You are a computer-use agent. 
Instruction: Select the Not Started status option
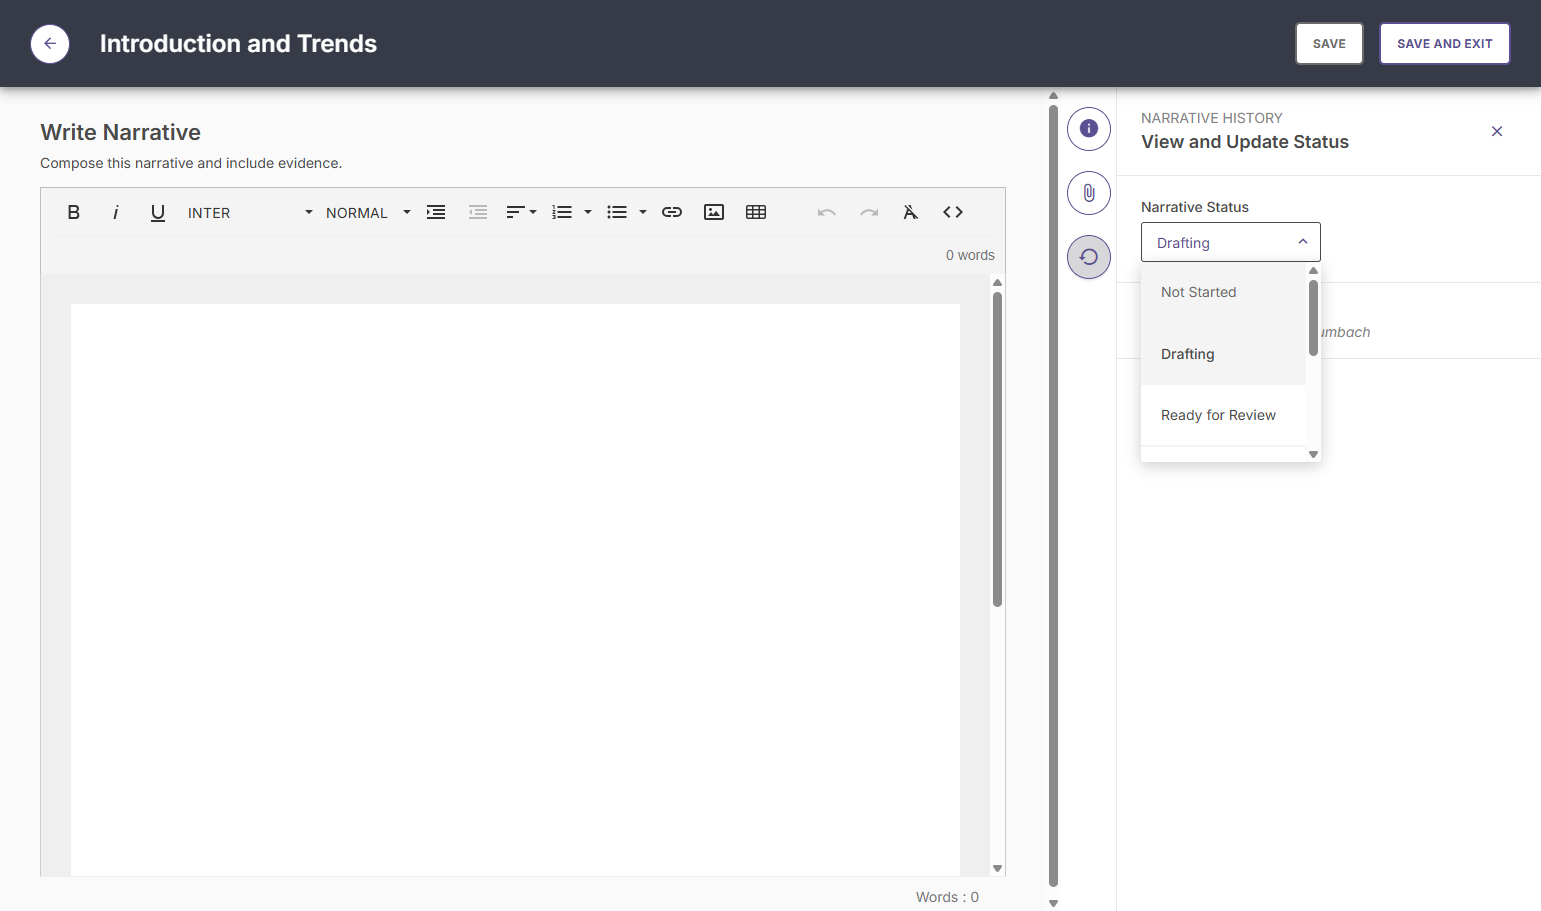tap(1223, 292)
